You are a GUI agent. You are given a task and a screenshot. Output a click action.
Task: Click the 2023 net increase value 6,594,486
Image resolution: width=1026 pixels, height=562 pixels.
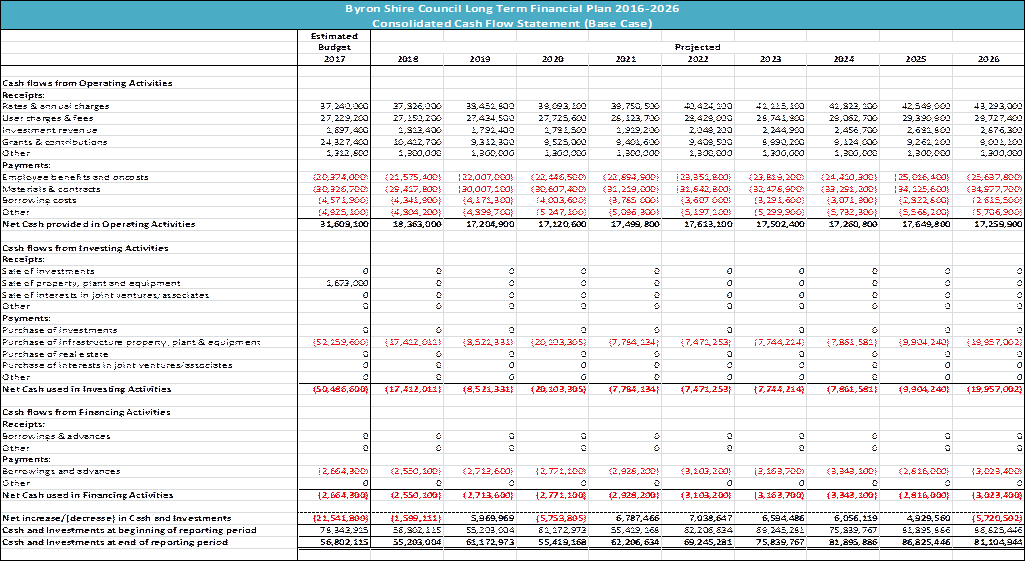[781, 518]
